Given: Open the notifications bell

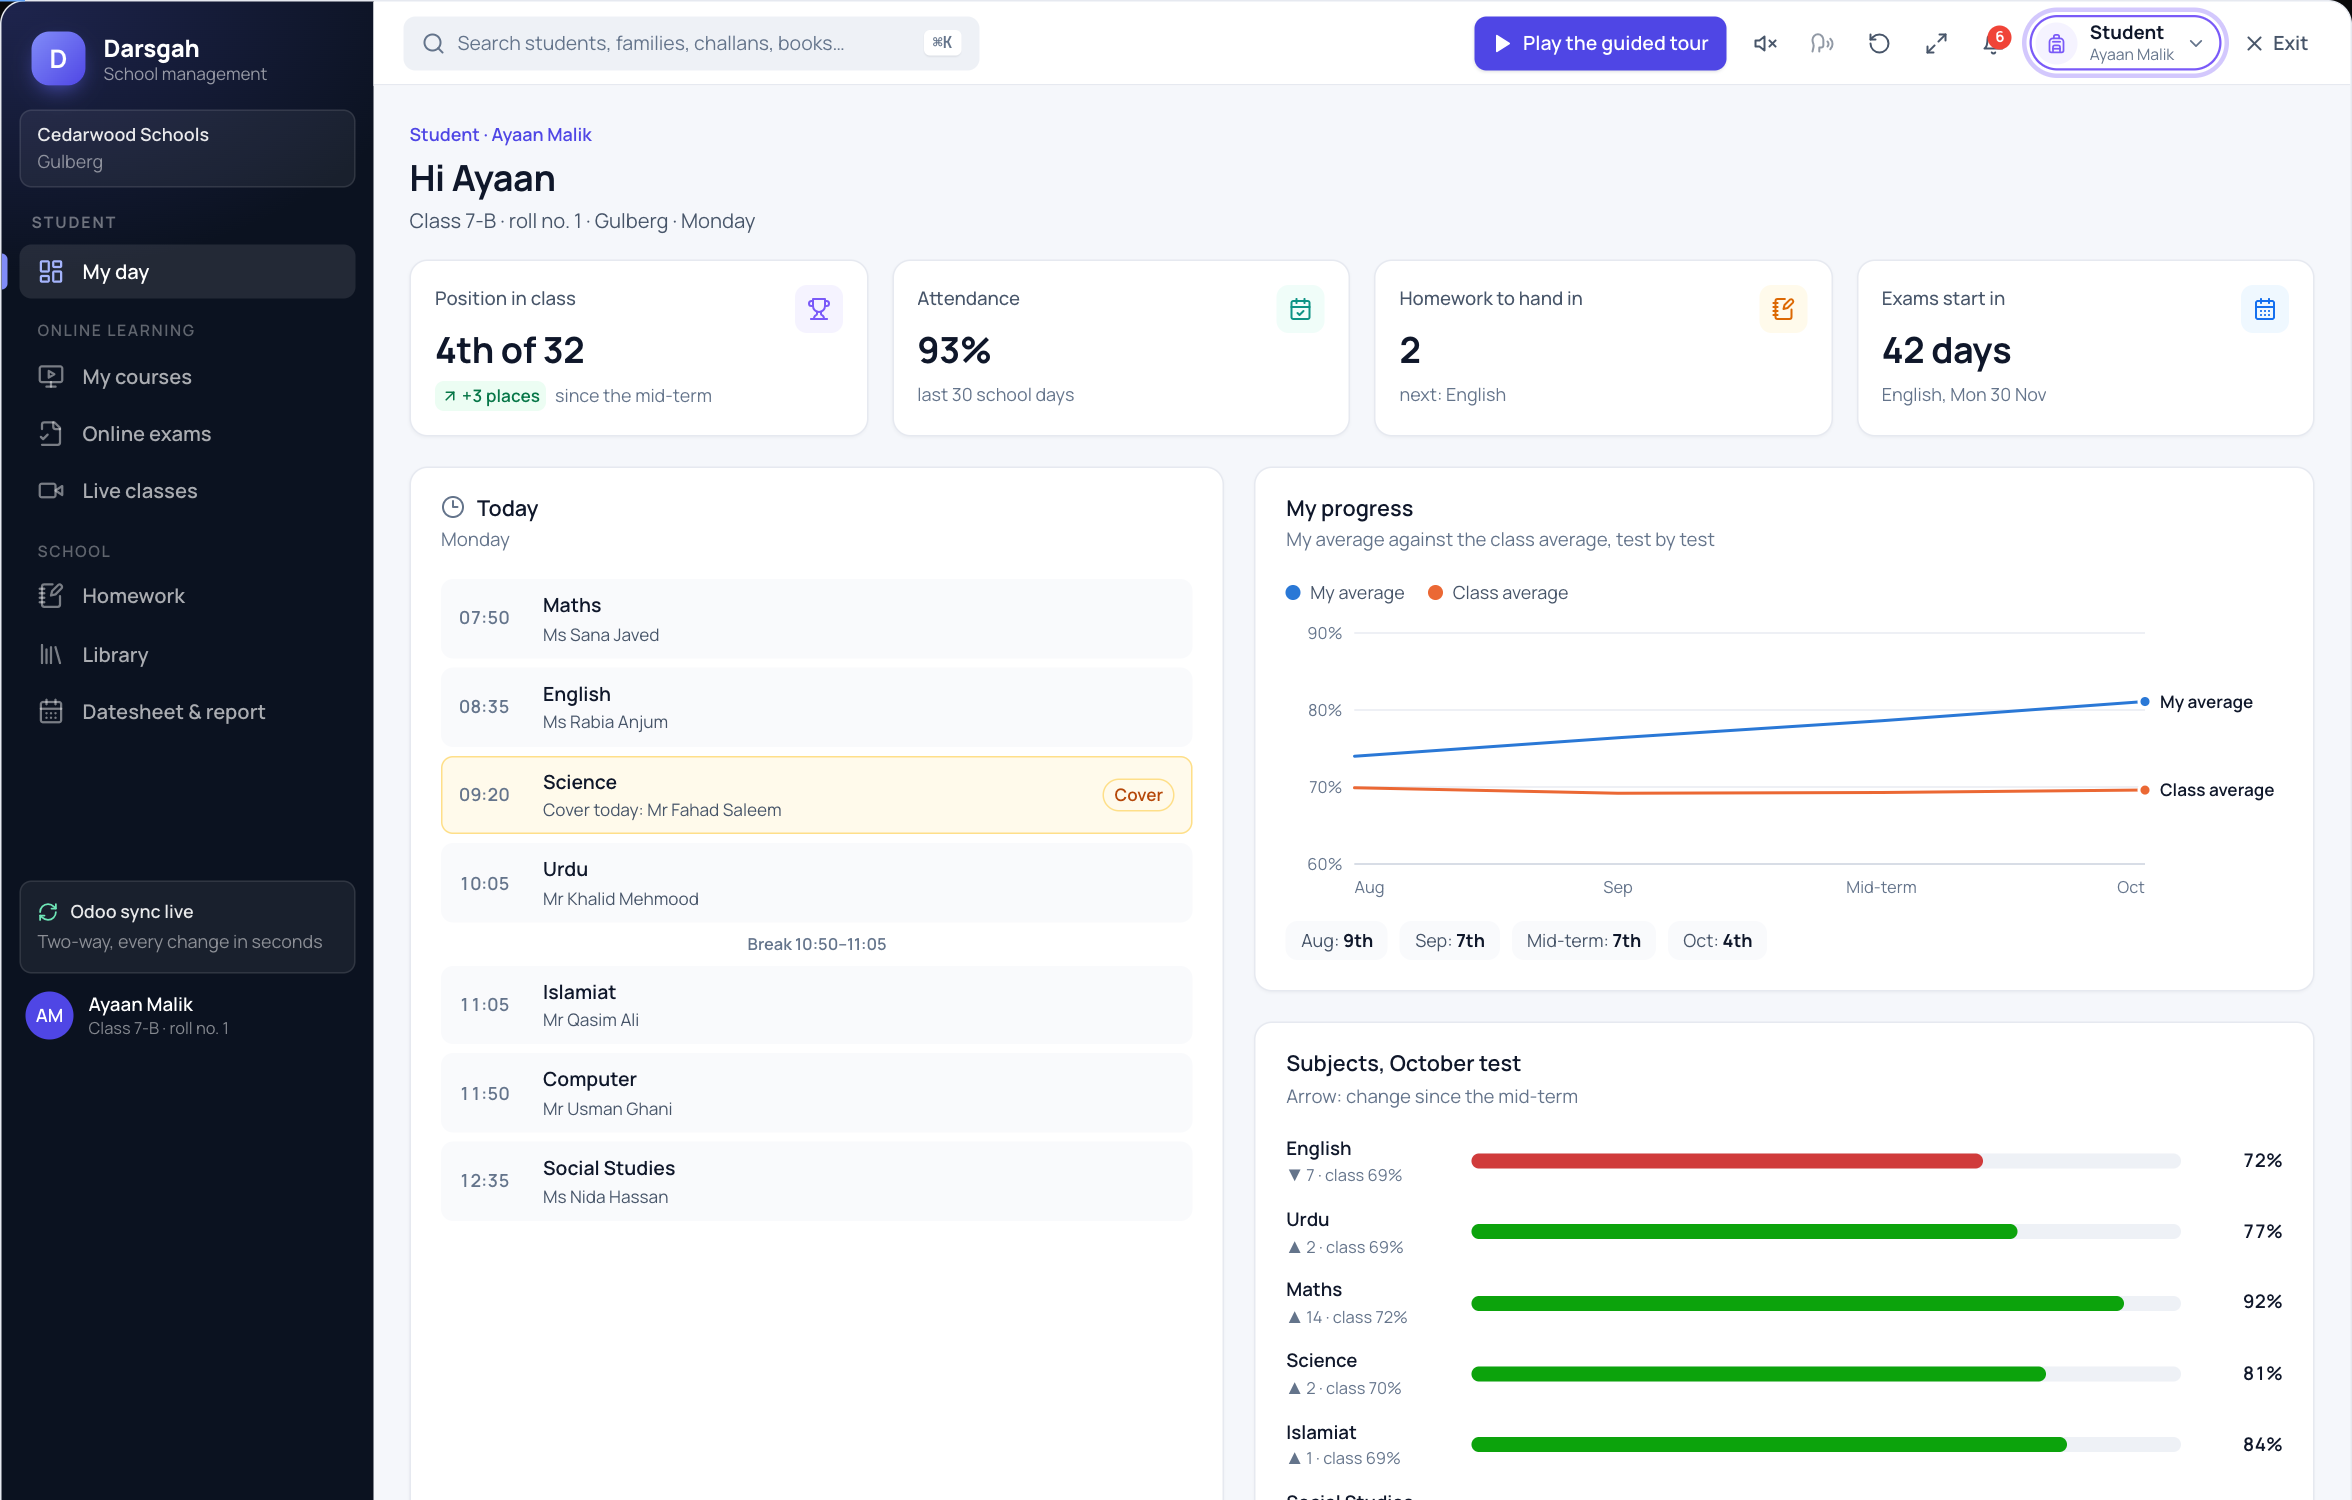Looking at the screenshot, I should (x=1993, y=43).
